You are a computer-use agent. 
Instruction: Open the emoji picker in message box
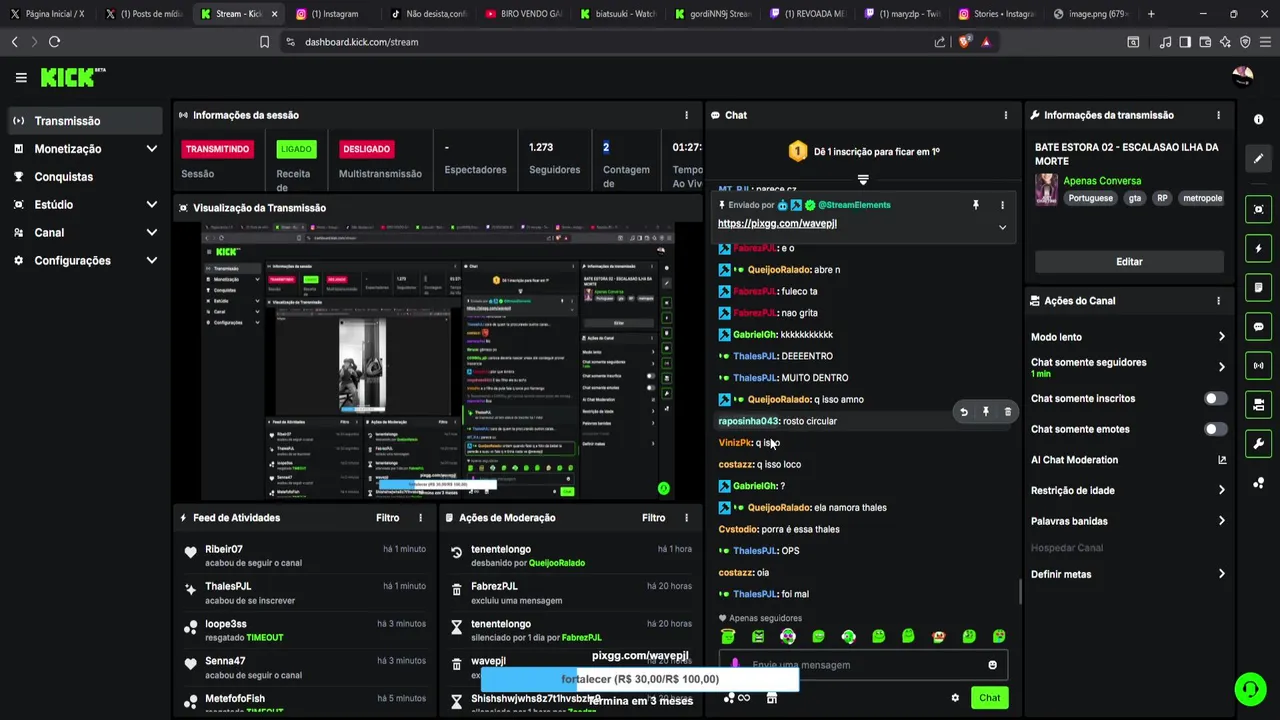coord(992,665)
